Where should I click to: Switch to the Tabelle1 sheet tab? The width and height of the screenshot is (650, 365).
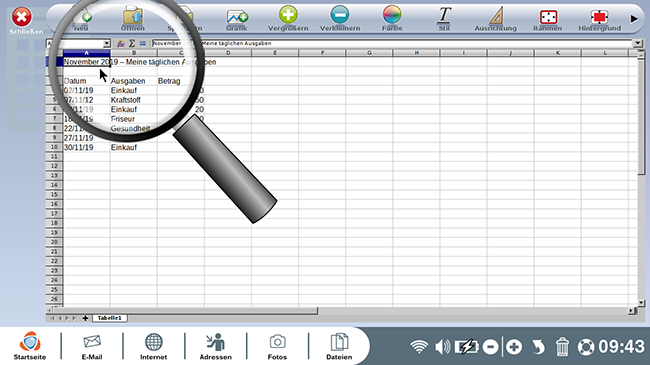point(109,318)
